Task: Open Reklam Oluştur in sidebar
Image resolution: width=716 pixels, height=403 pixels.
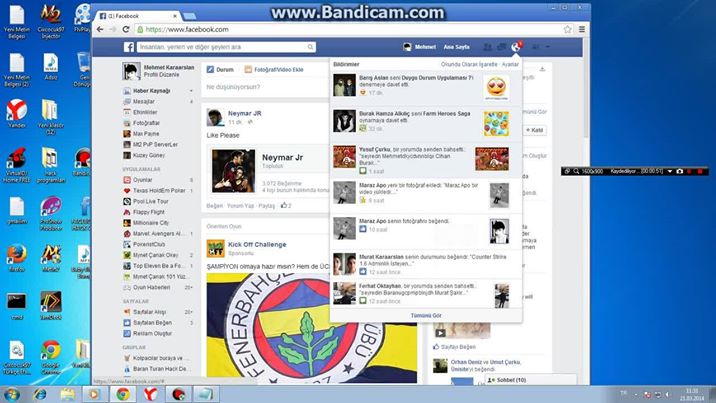Action: pyautogui.click(x=152, y=334)
